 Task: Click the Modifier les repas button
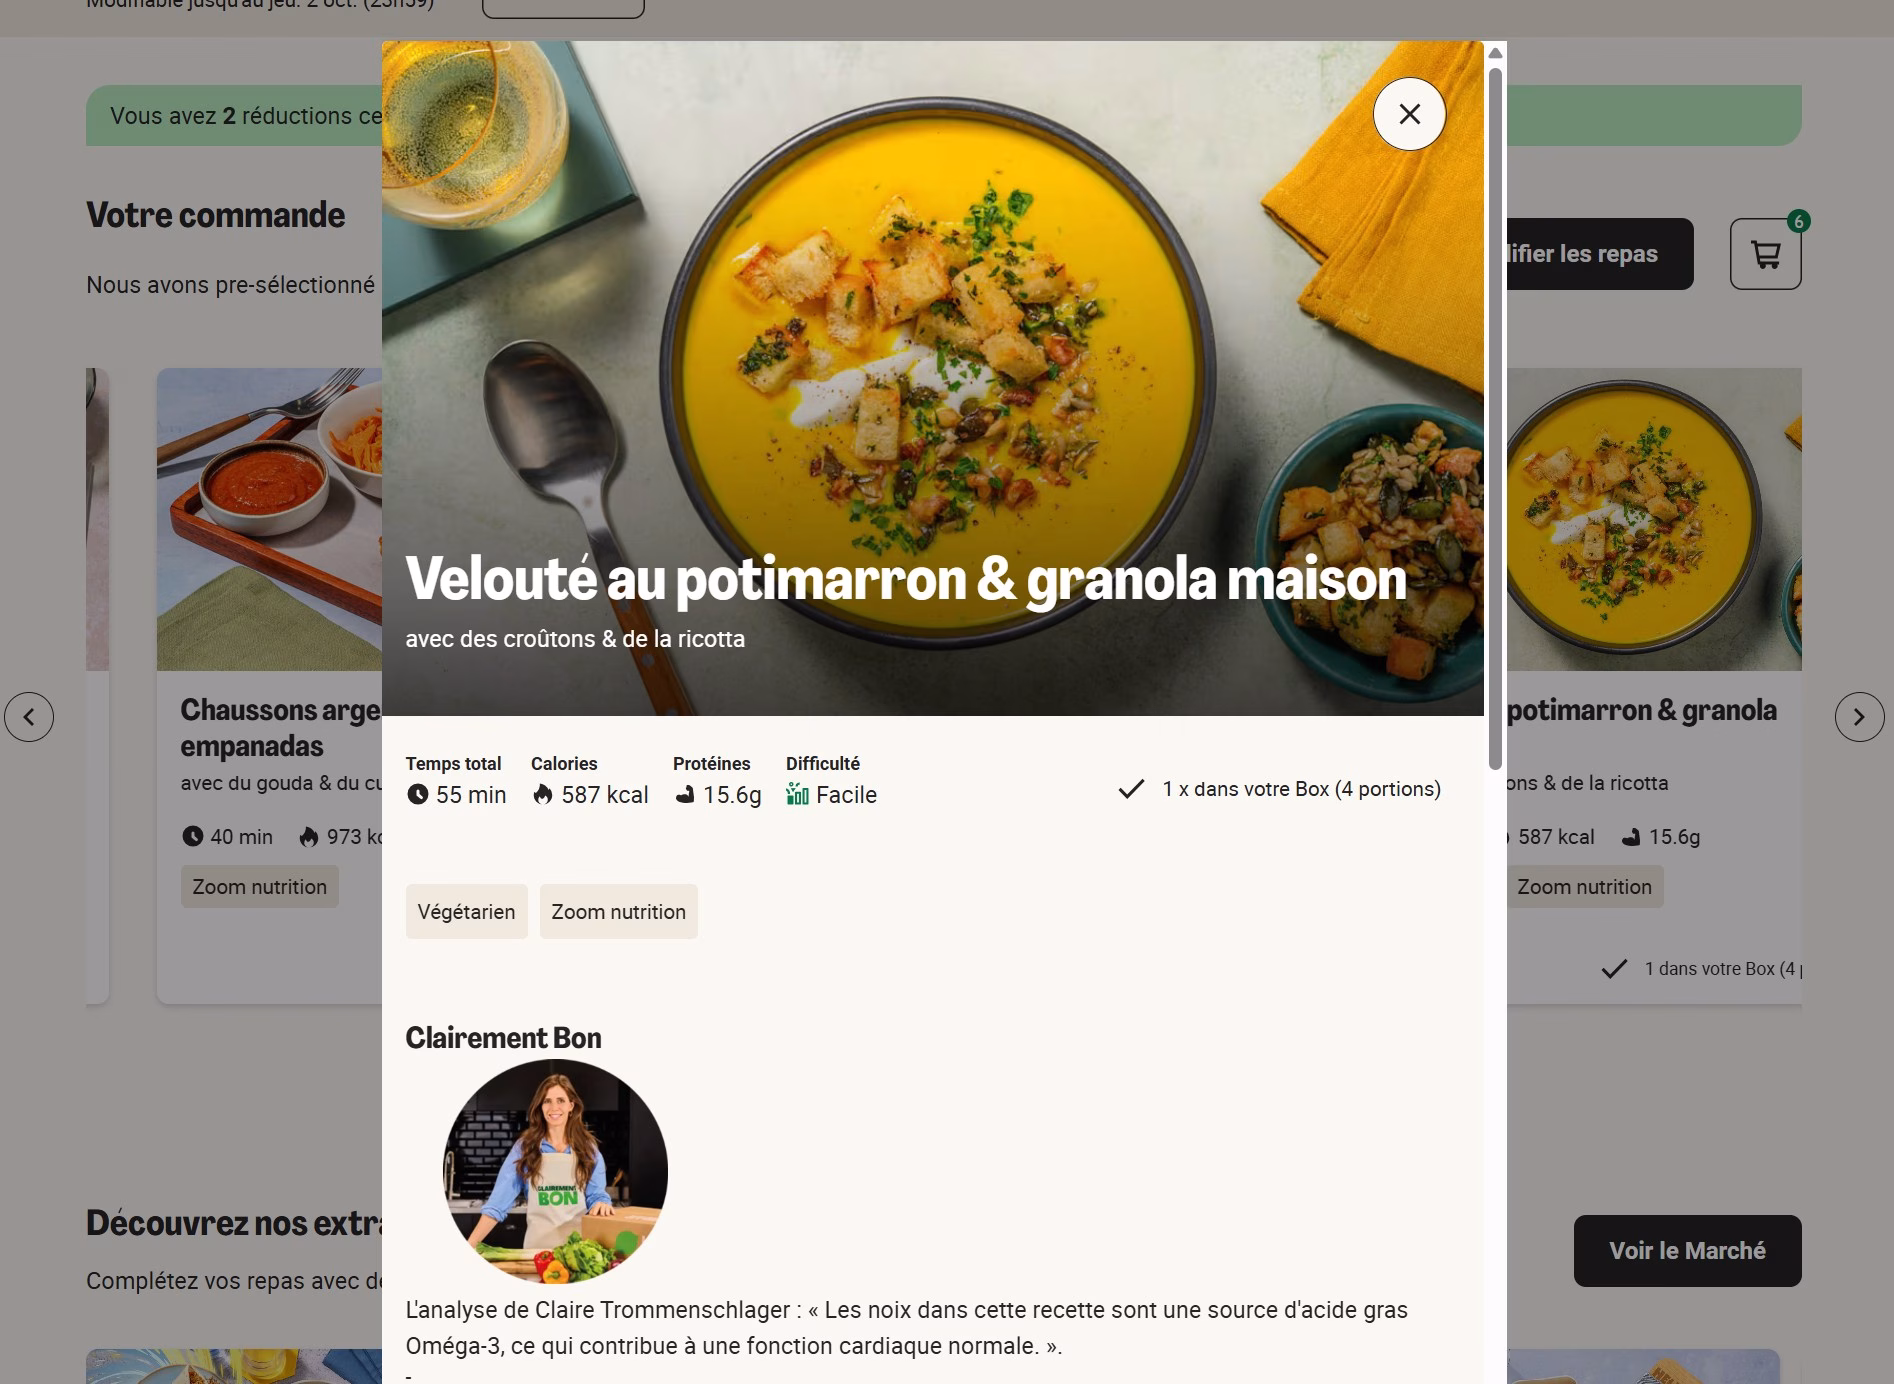[1600, 254]
